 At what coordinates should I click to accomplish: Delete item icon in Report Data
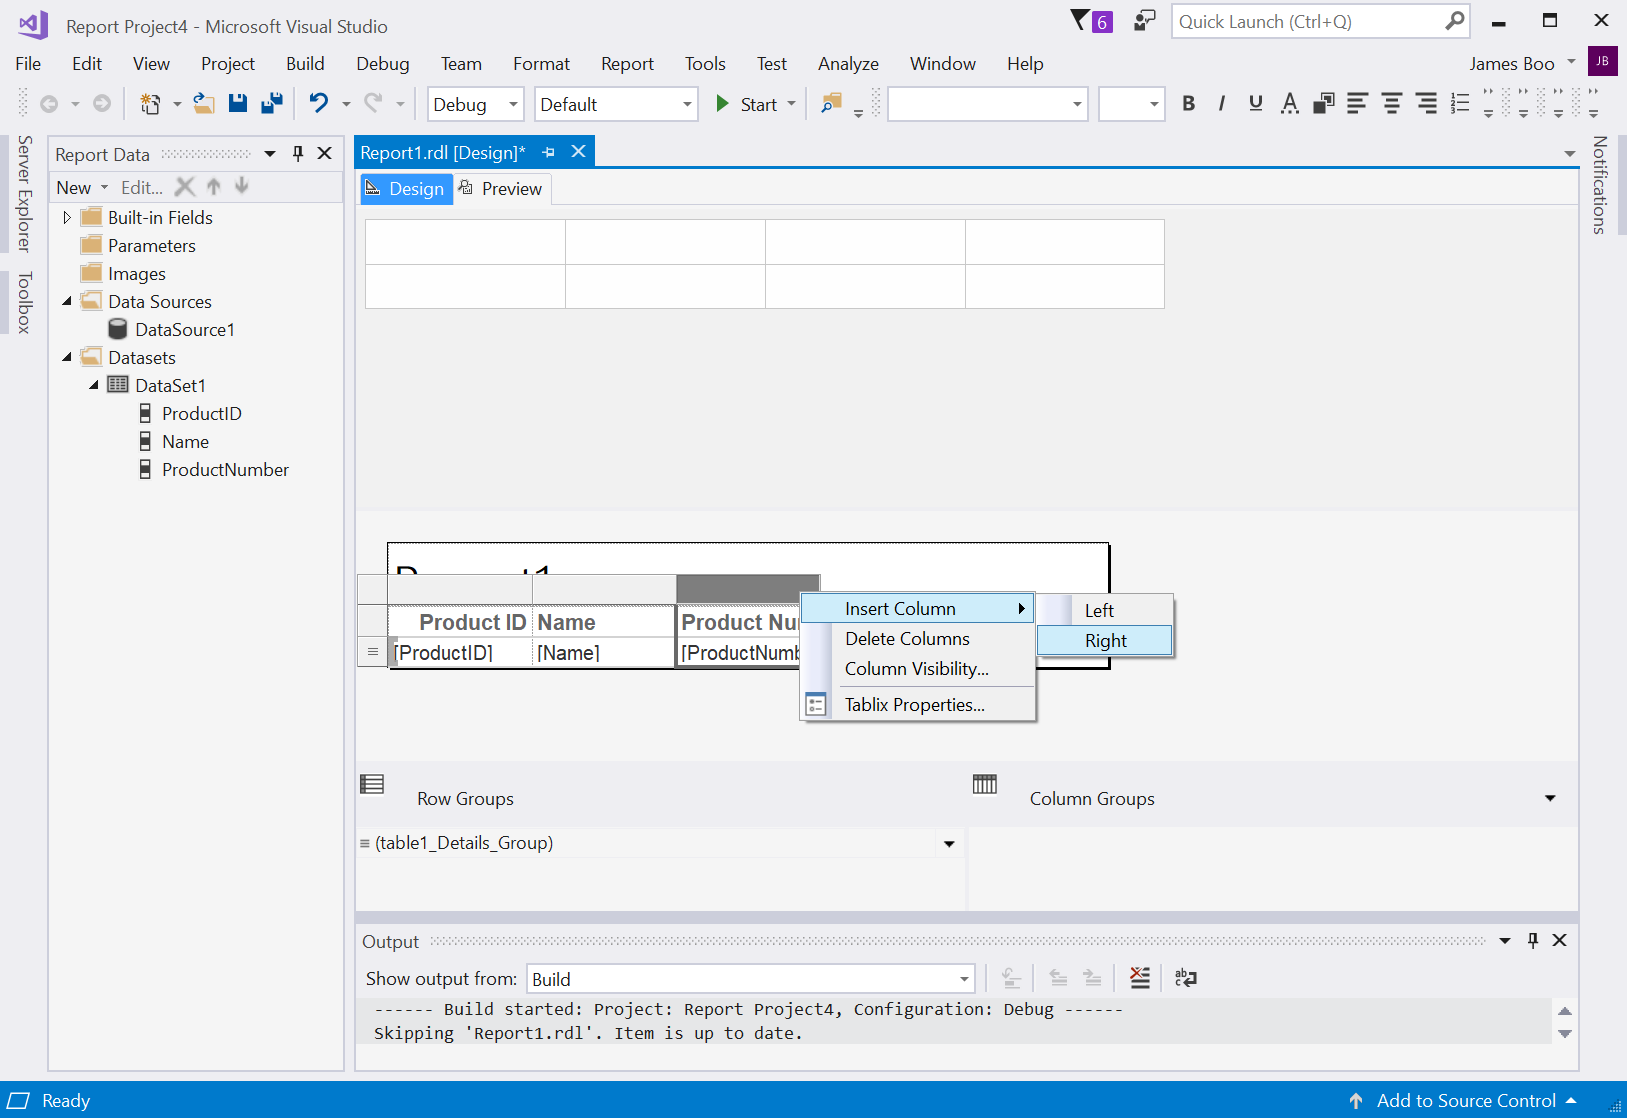(185, 187)
